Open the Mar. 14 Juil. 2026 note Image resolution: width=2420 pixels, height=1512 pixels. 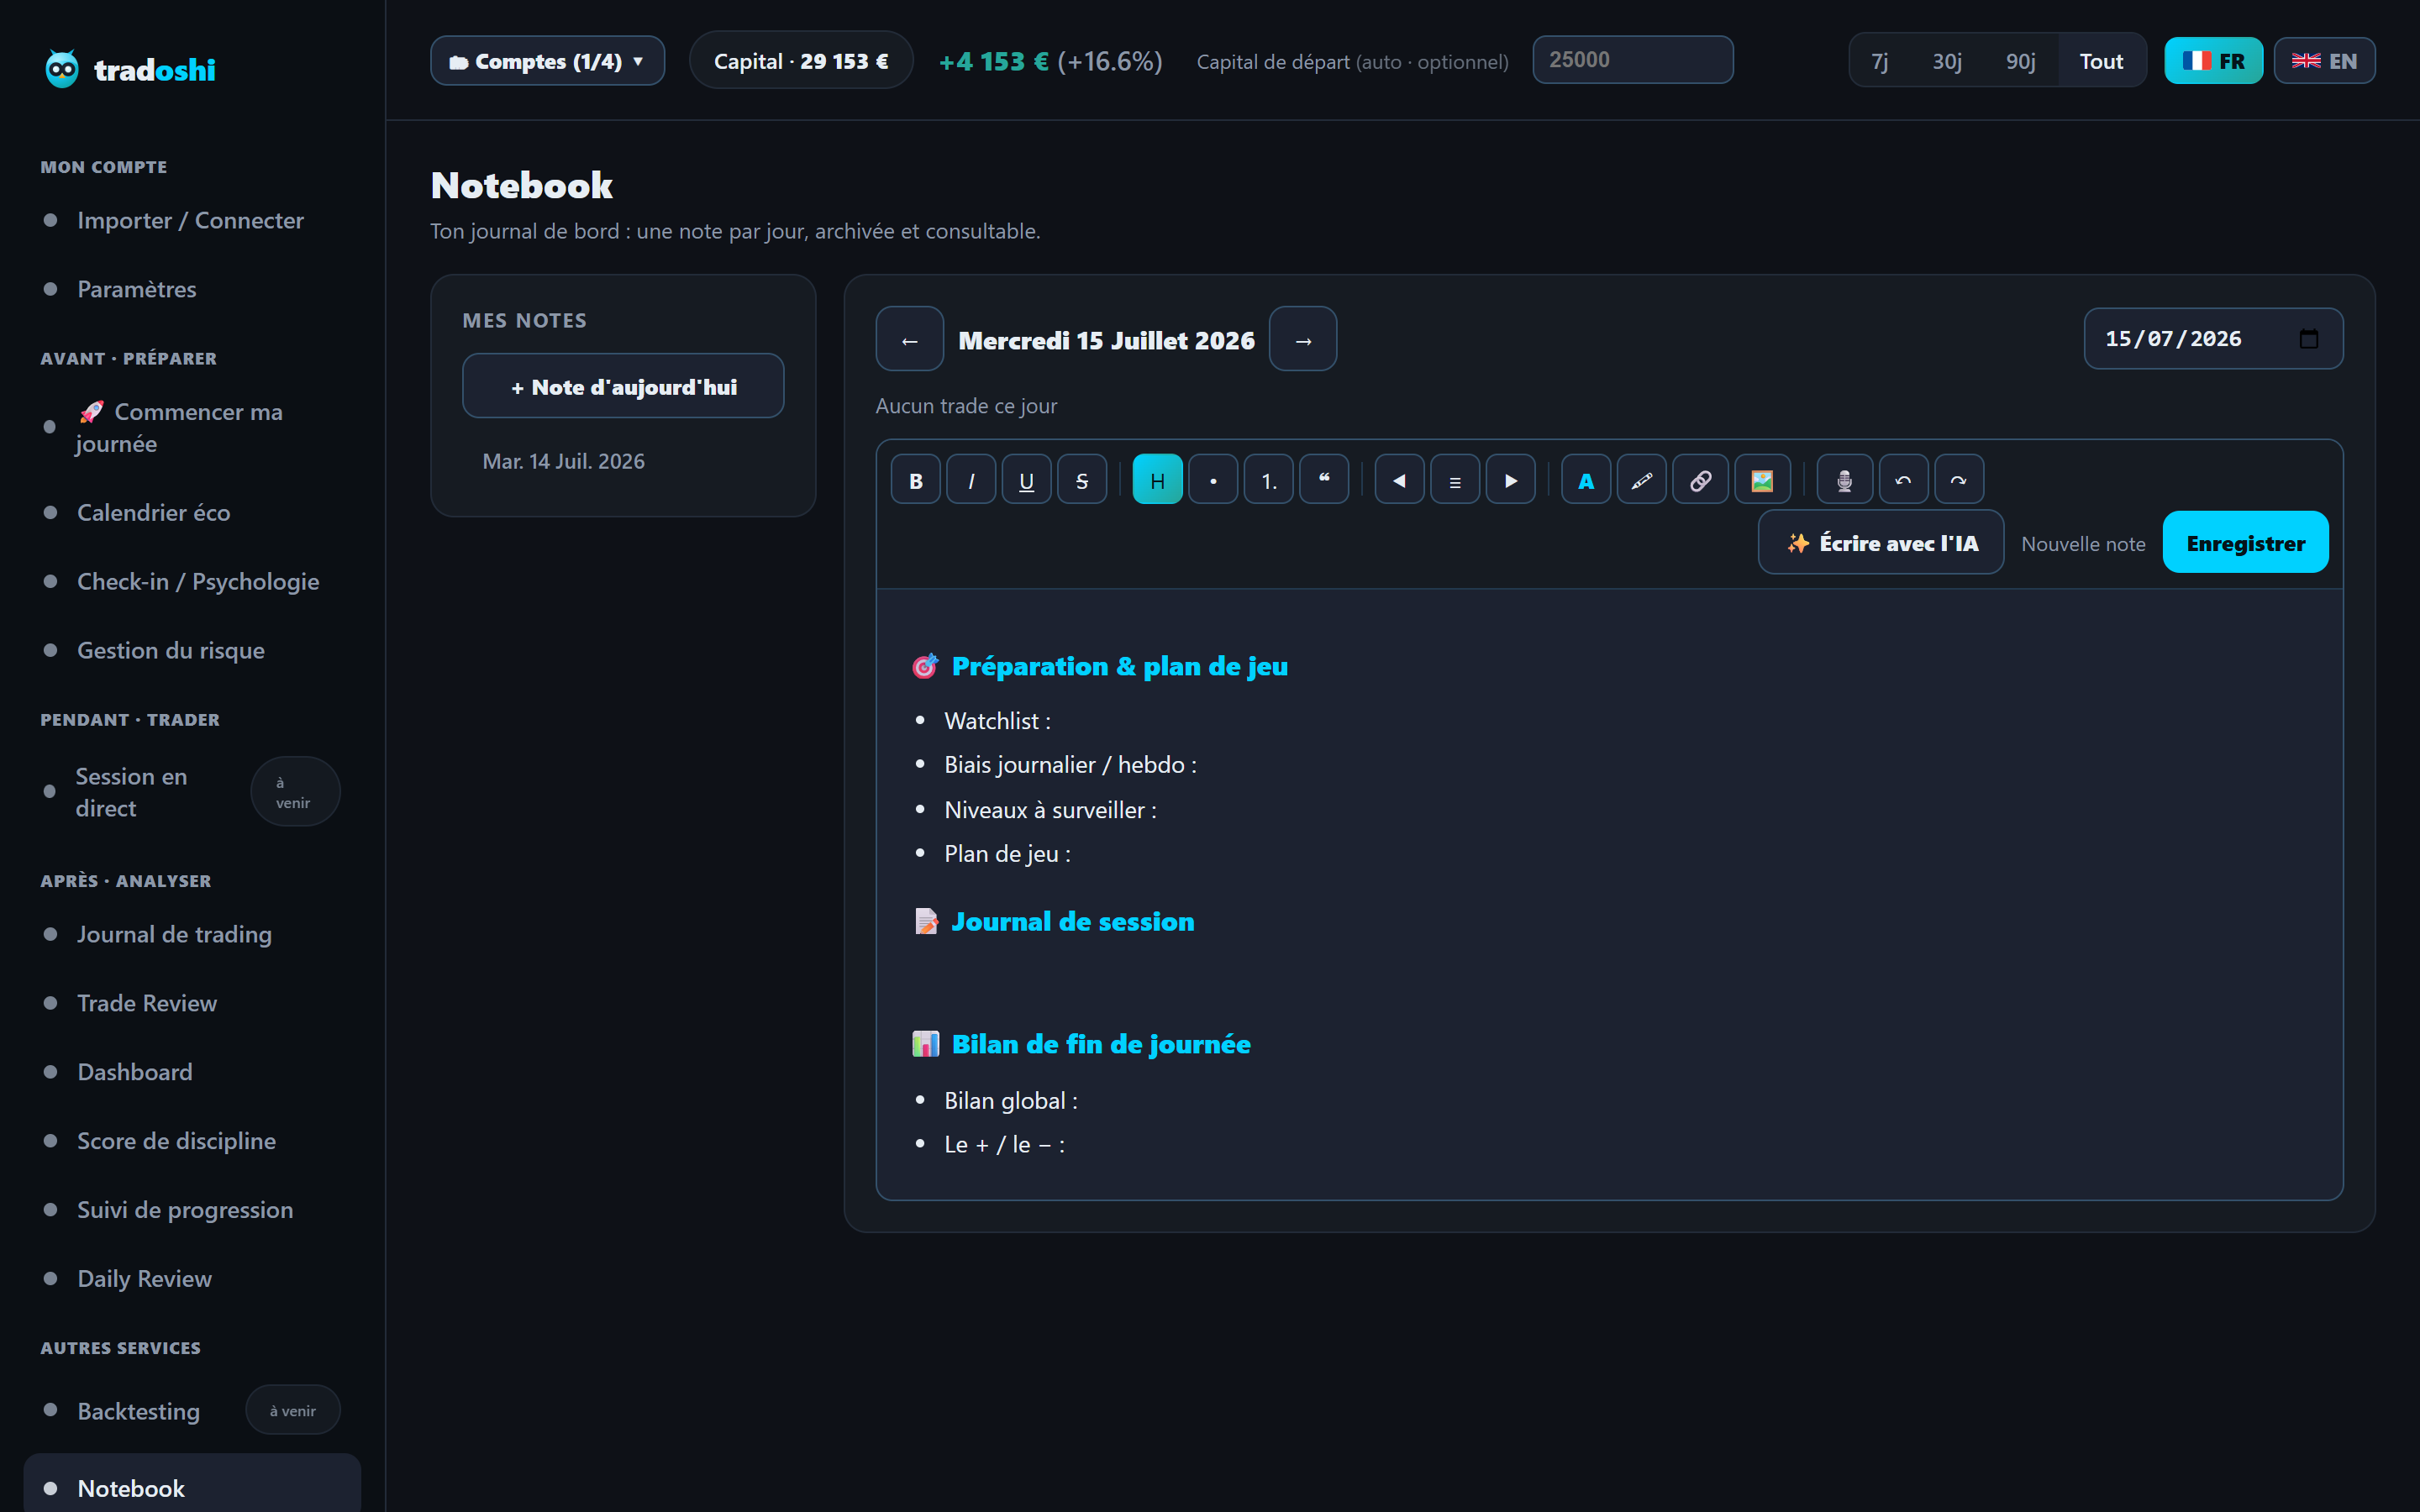tap(623, 461)
